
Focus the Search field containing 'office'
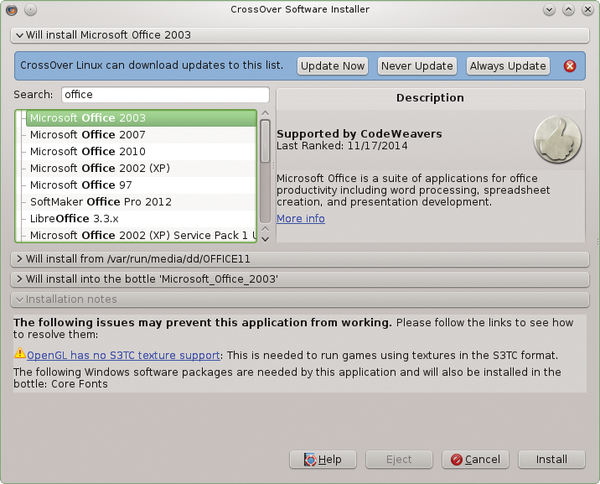(165, 95)
